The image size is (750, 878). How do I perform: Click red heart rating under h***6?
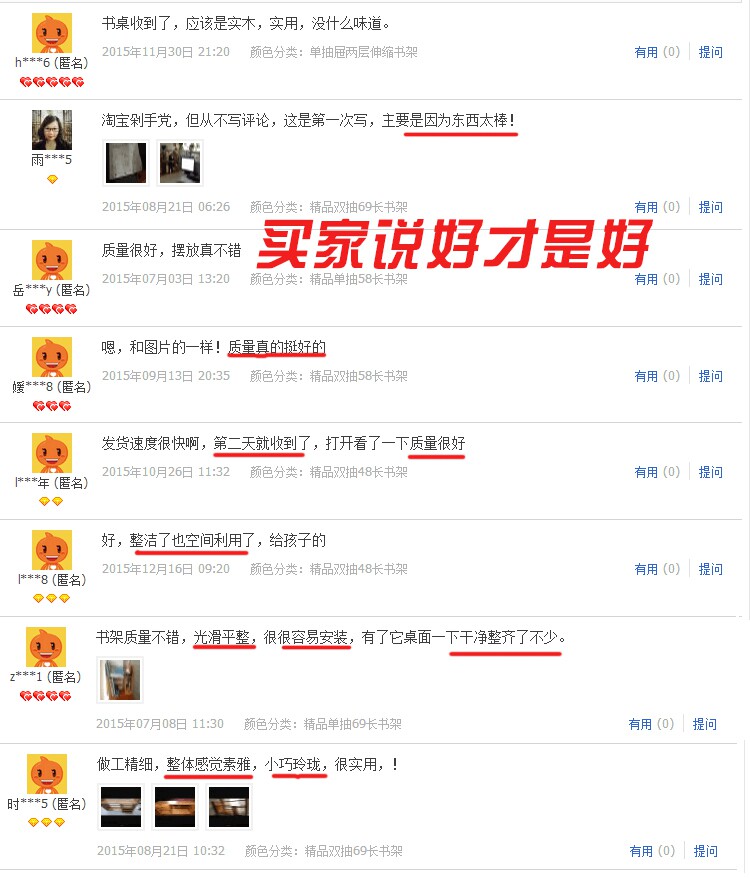(x=52, y=82)
